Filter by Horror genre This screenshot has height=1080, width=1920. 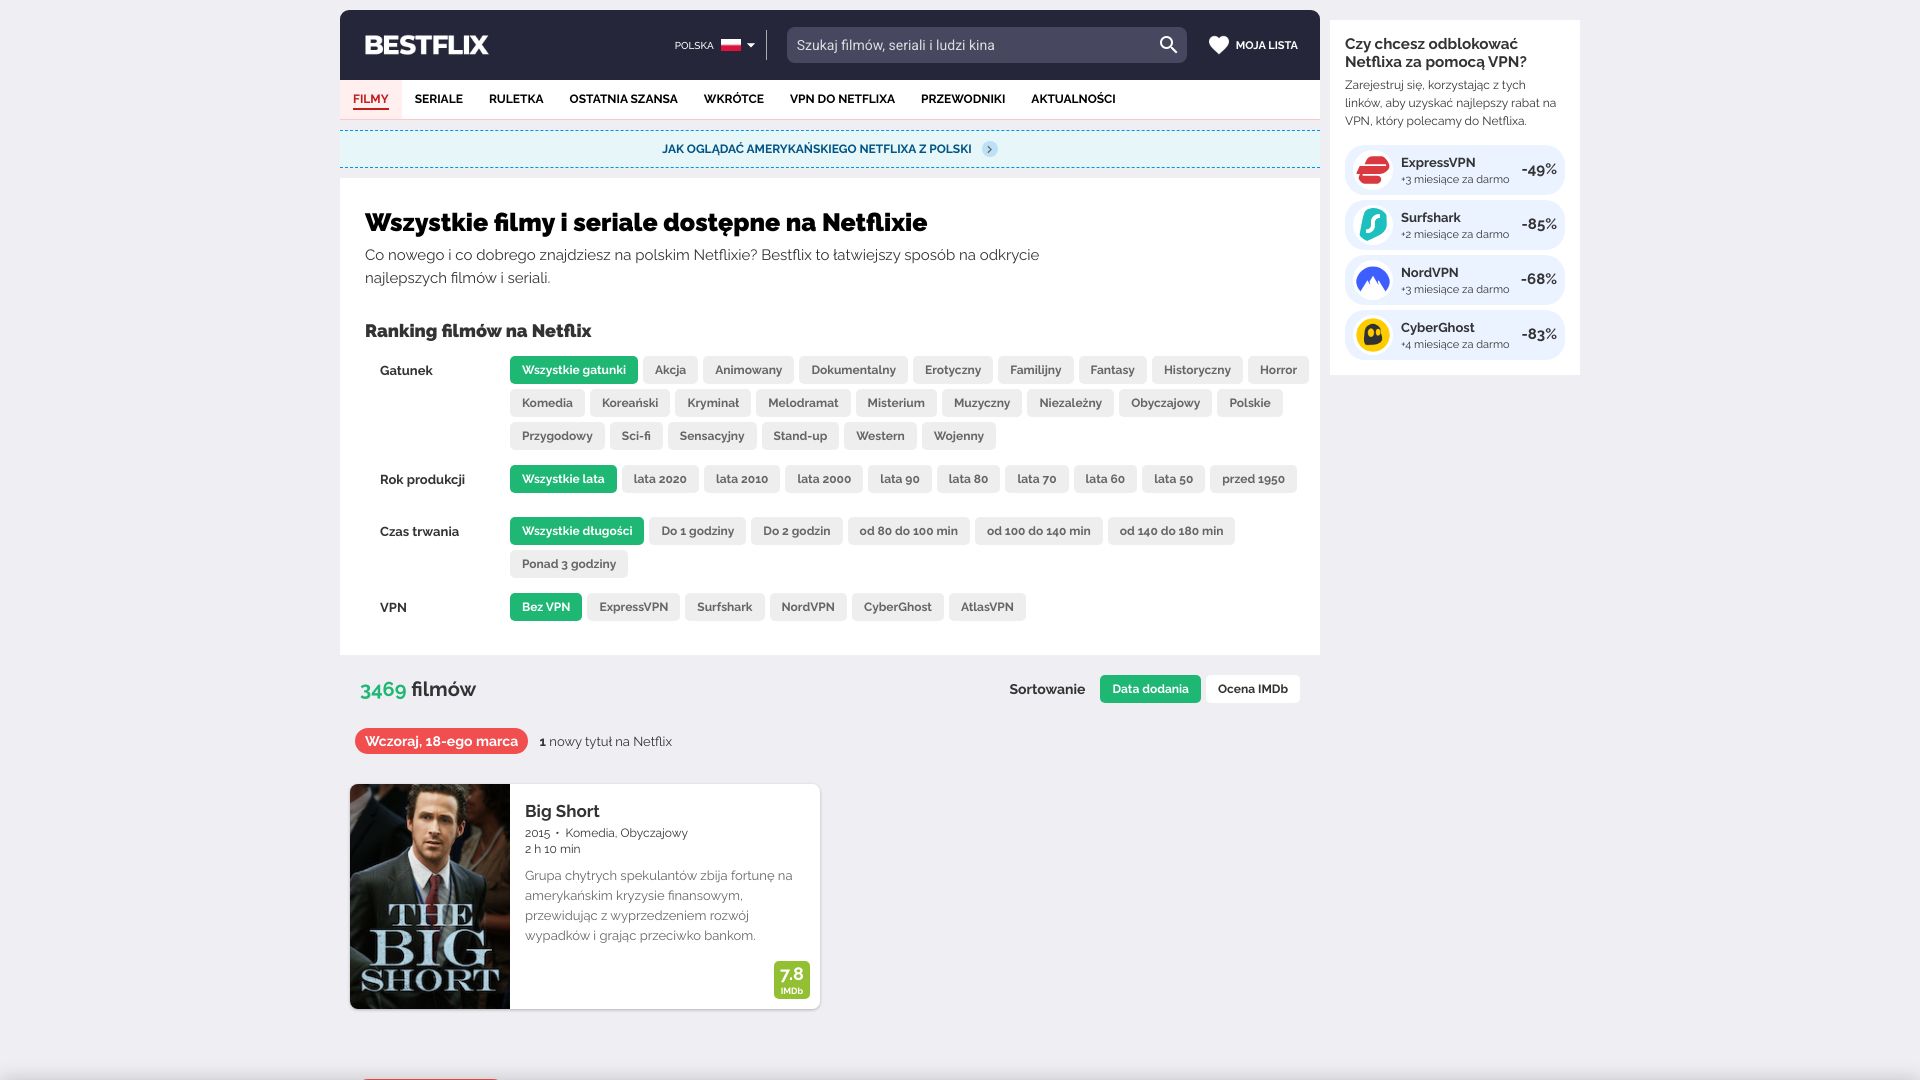1278,370
